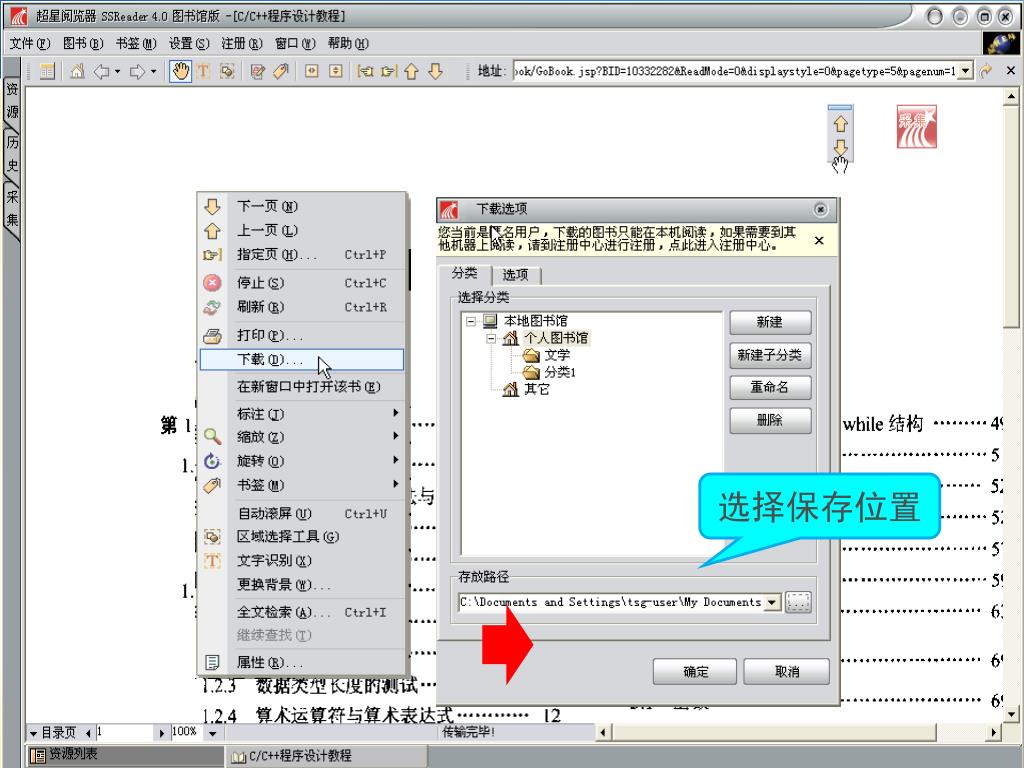Fit page to height icon
The width and height of the screenshot is (1024, 768).
point(335,71)
